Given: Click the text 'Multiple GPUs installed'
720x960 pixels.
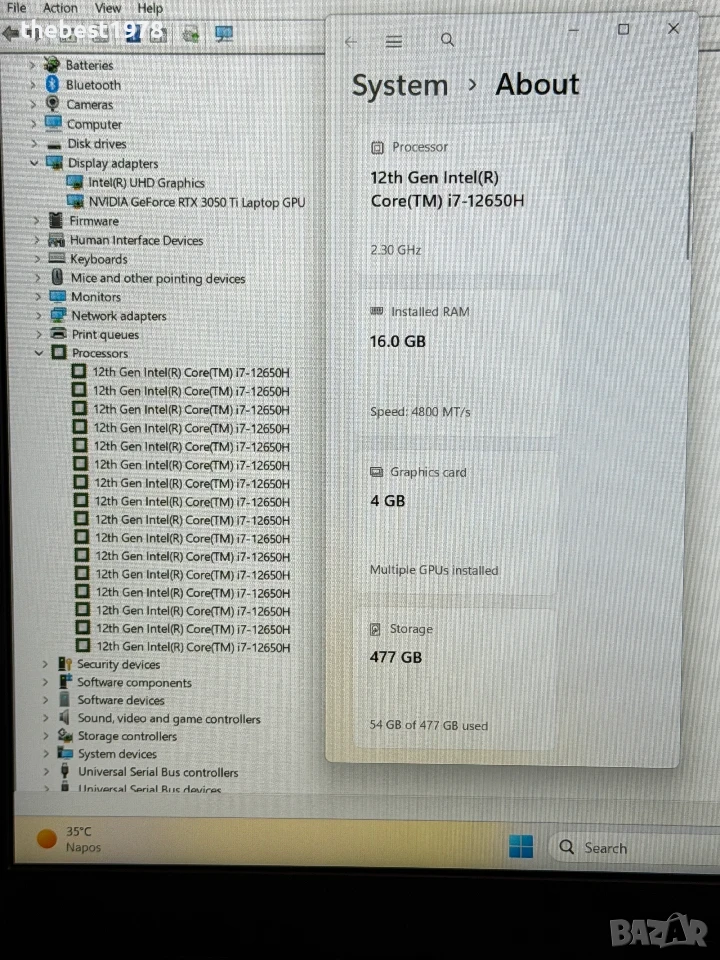Looking at the screenshot, I should click(434, 570).
